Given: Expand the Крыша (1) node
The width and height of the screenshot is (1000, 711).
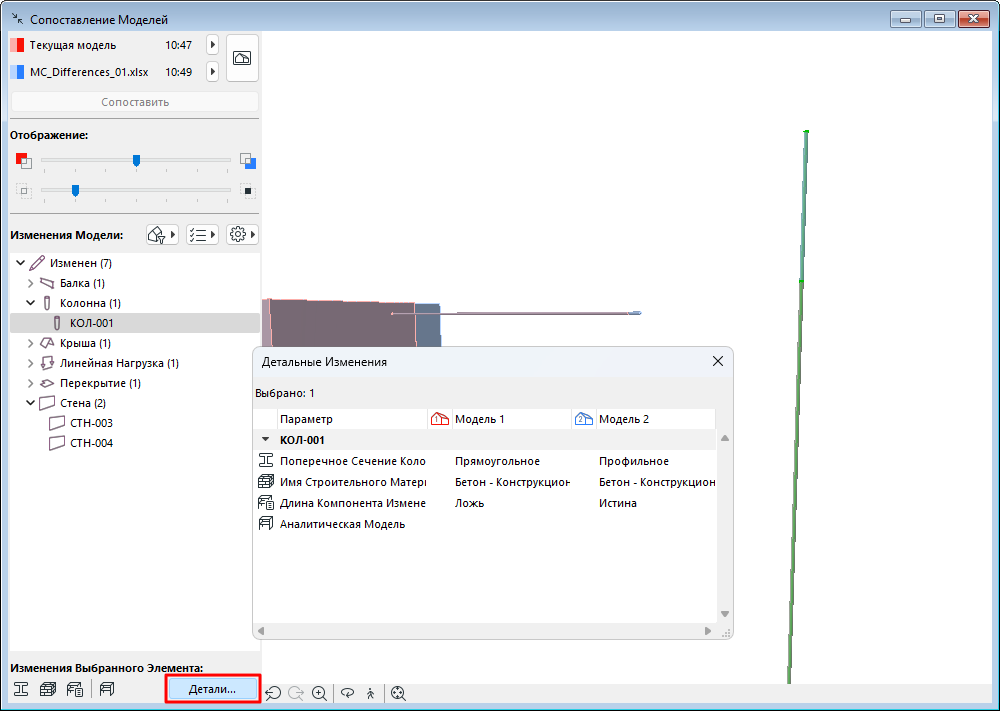Looking at the screenshot, I should point(31,343).
